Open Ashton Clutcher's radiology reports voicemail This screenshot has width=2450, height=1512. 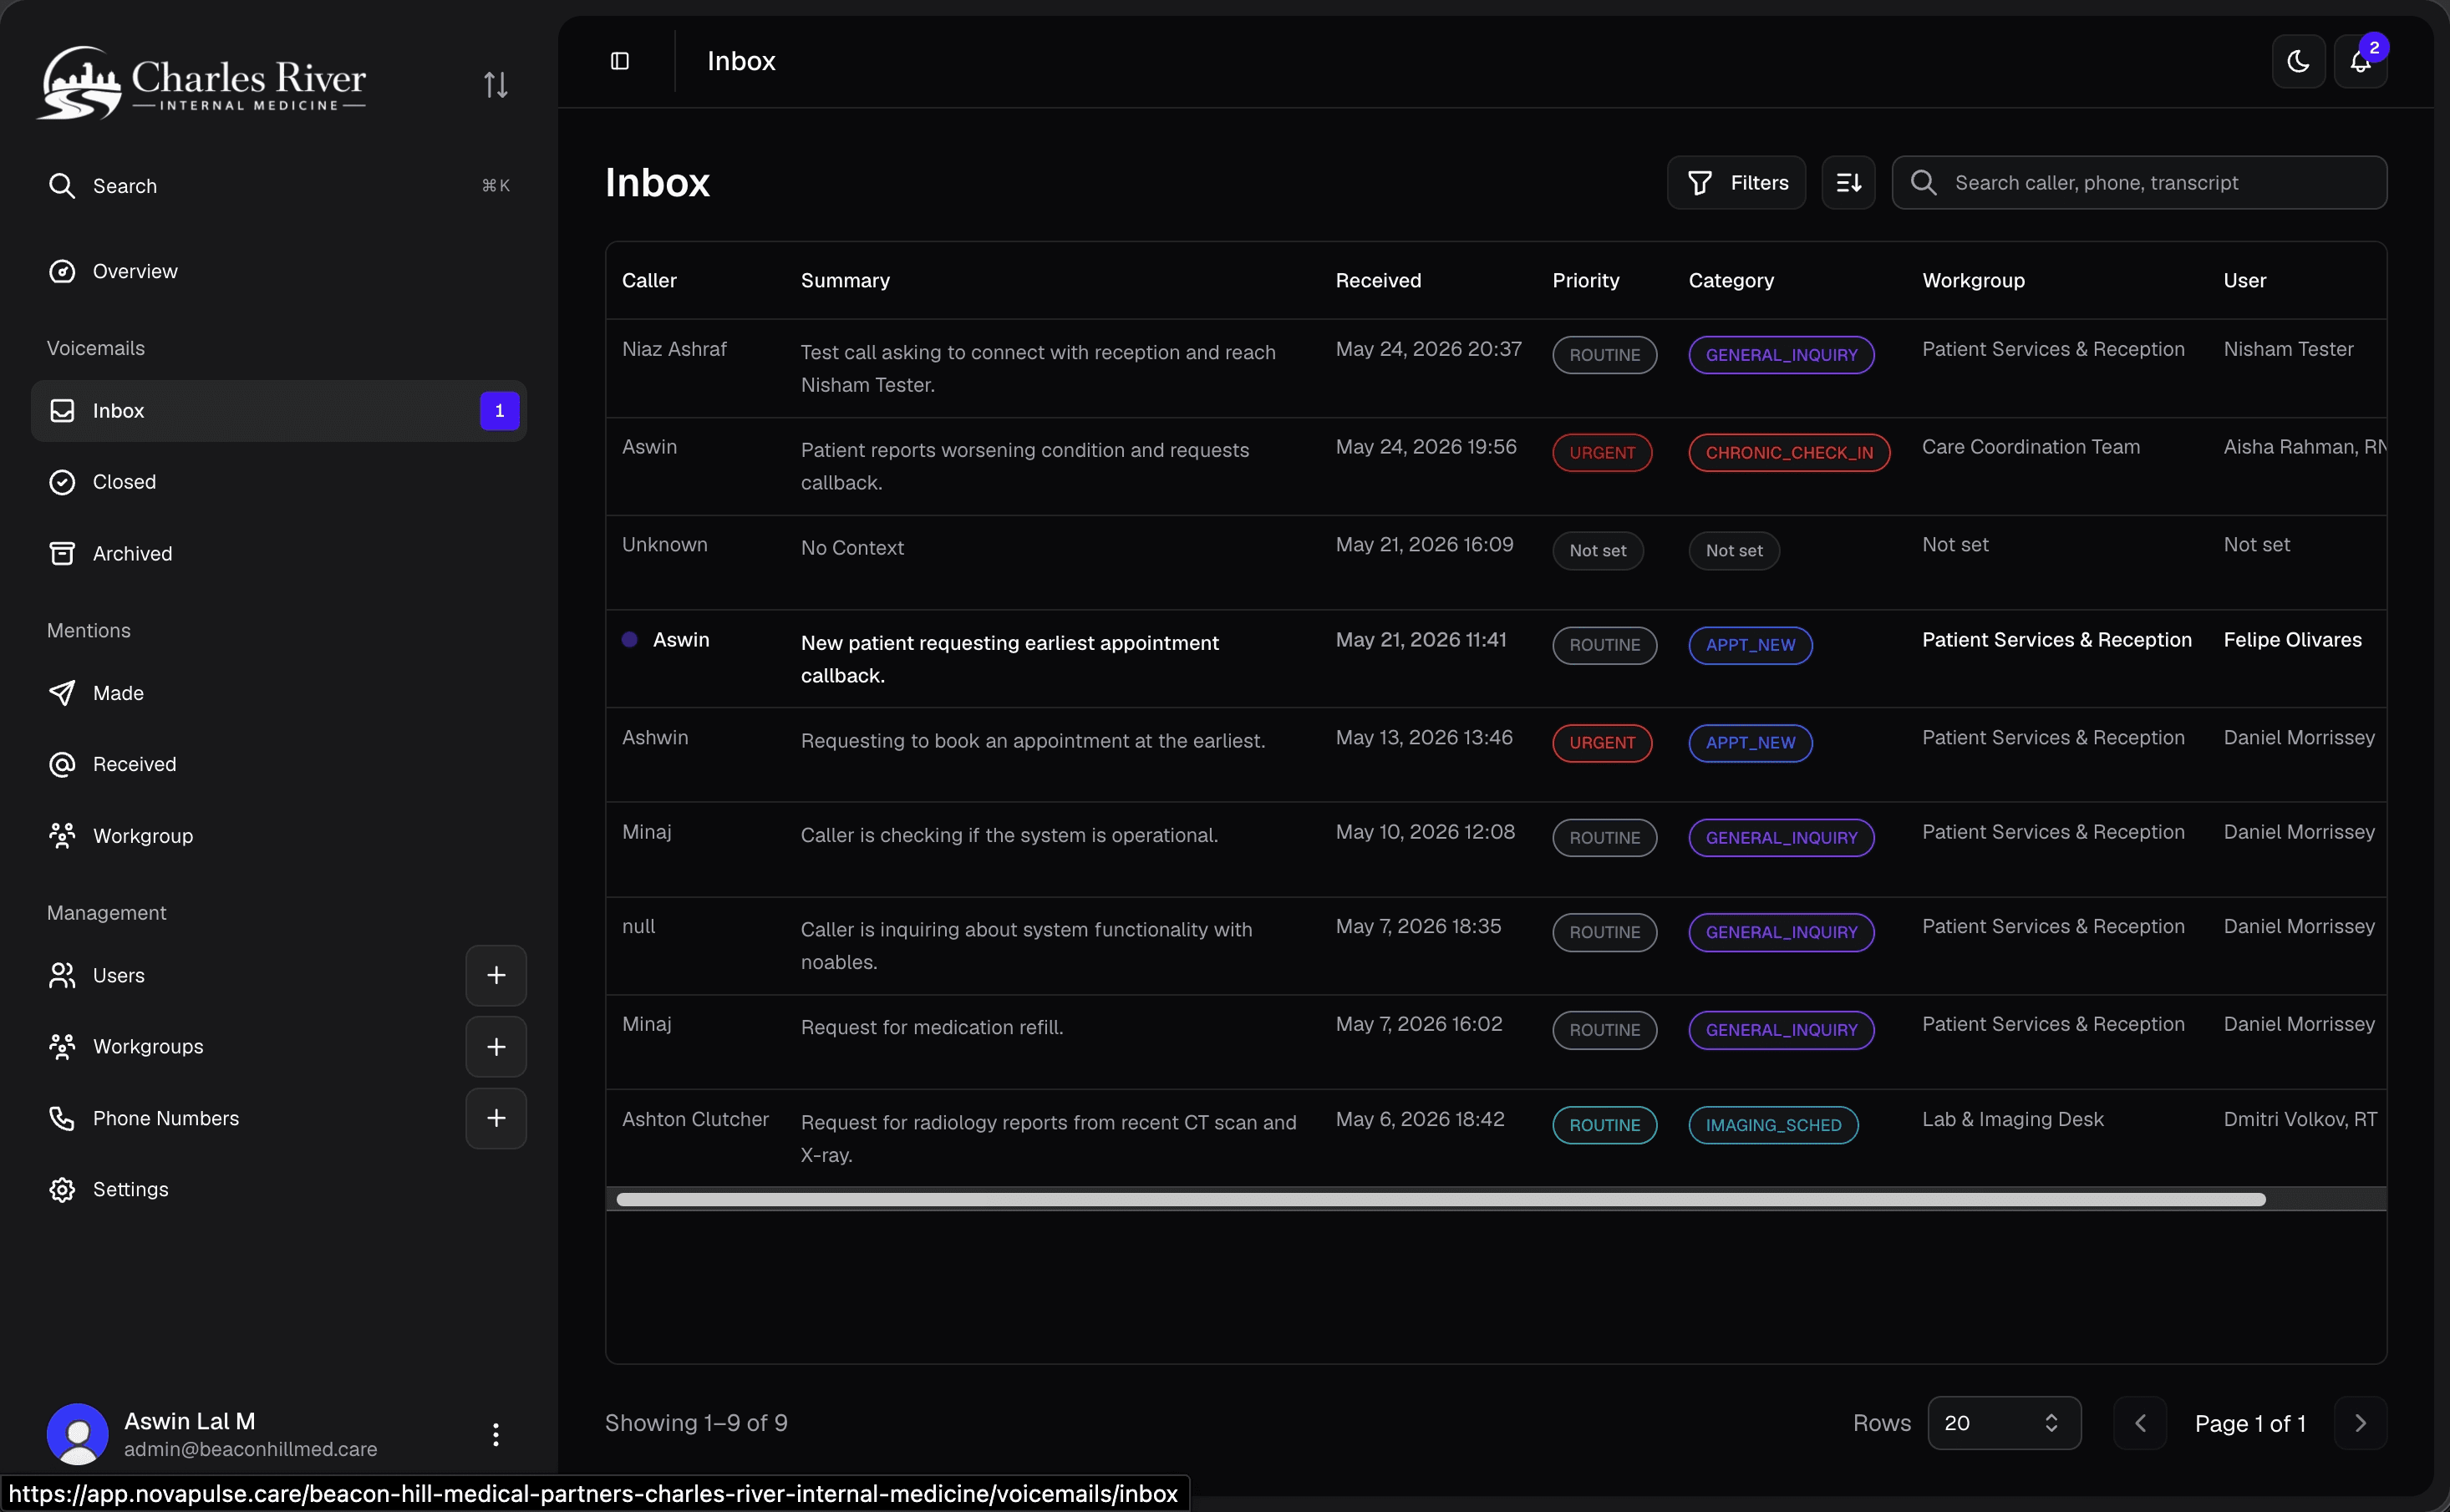tap(1496, 1138)
